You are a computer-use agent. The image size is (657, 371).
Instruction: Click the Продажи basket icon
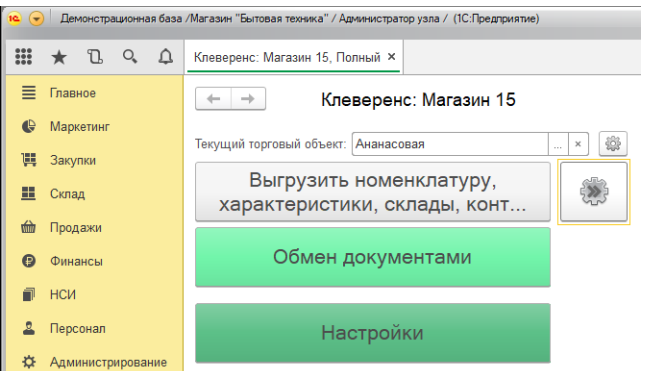point(28,227)
